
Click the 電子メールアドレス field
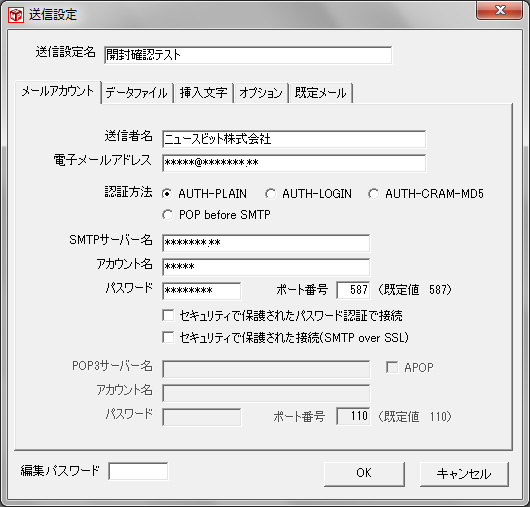(294, 163)
